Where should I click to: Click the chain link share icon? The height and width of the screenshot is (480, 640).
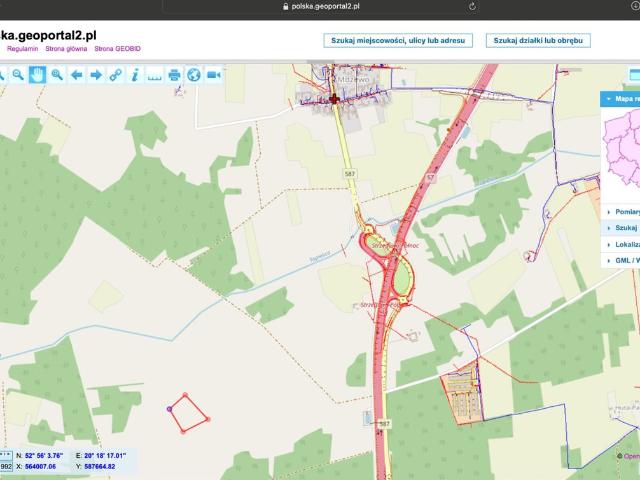[x=115, y=74]
